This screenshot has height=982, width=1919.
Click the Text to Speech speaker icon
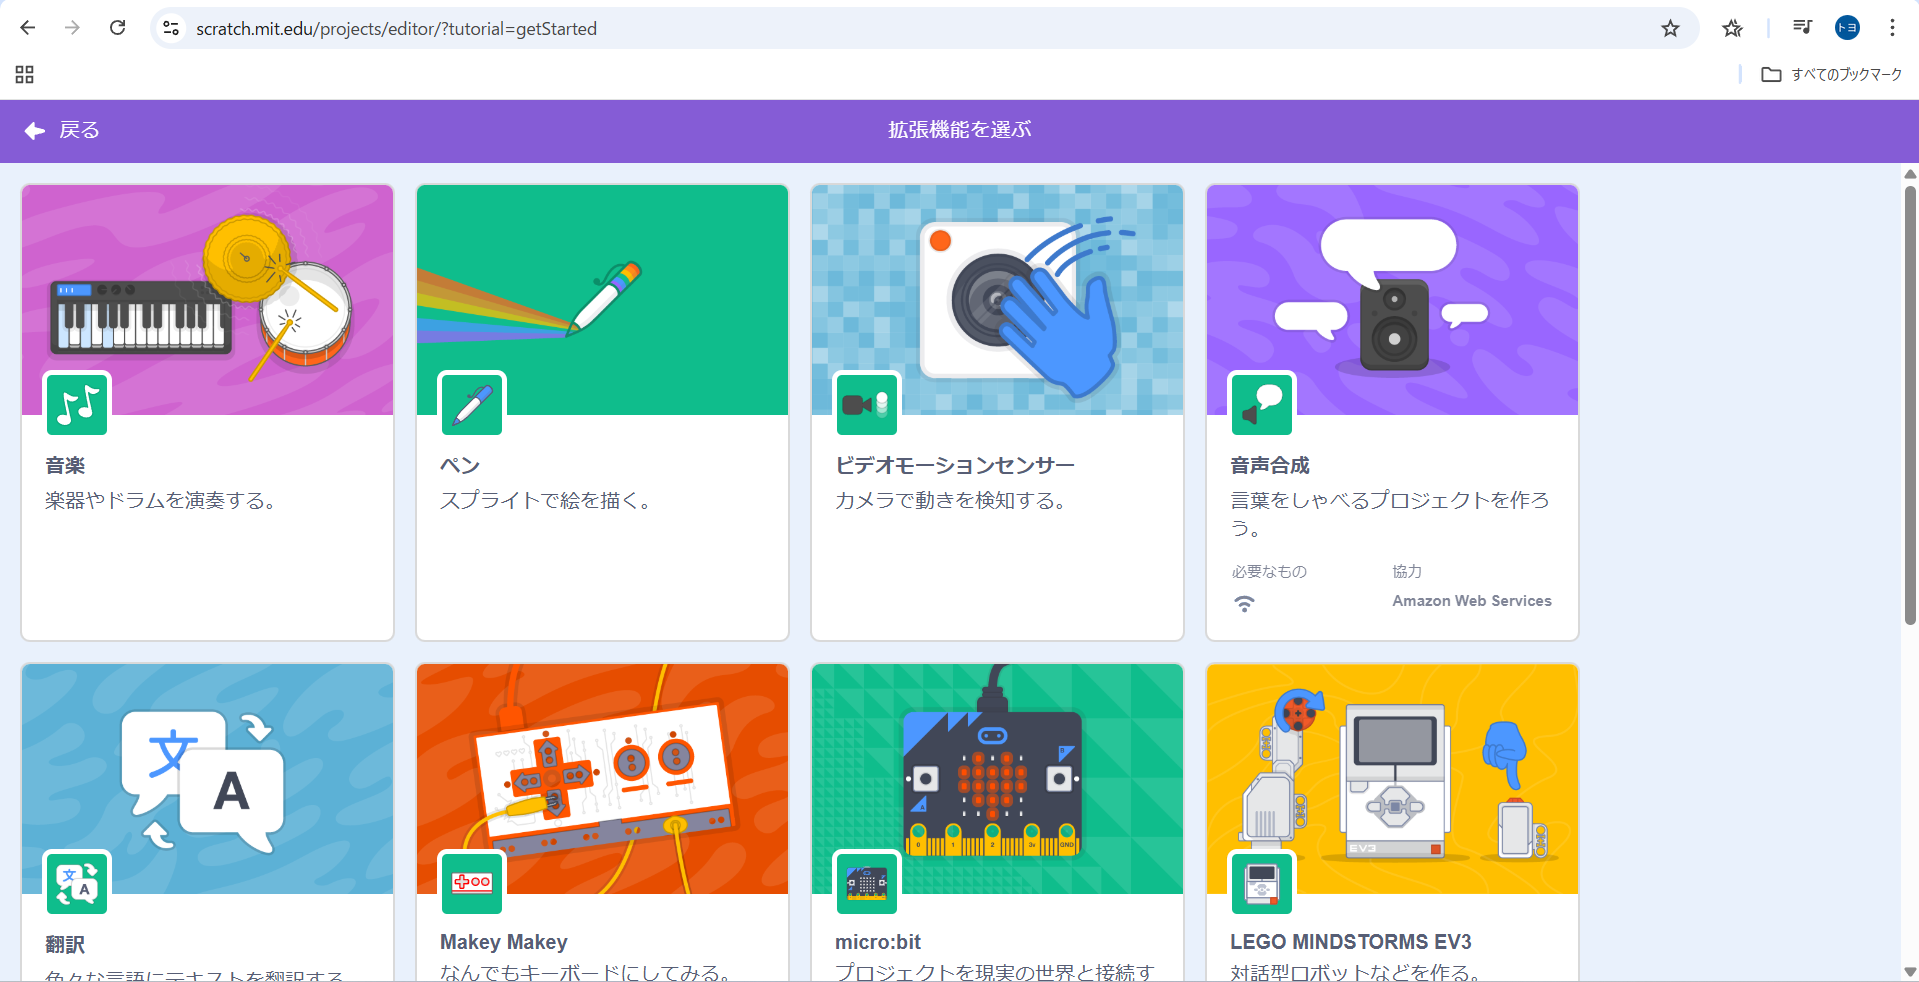(x=1261, y=405)
